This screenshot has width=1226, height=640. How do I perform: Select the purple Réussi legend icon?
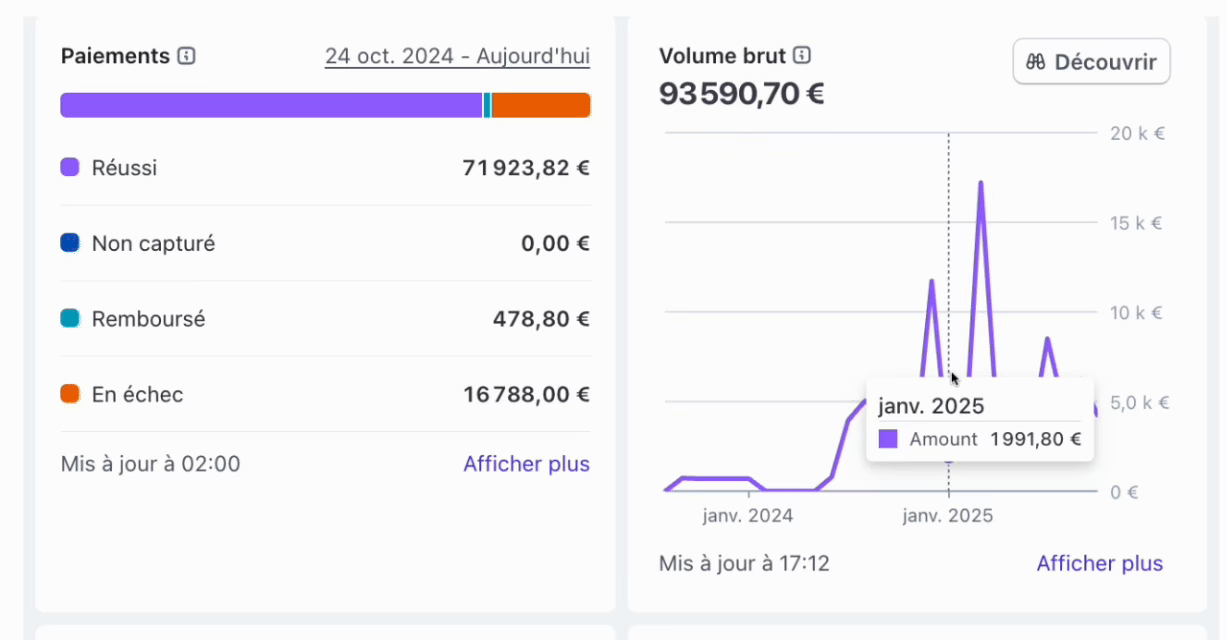point(70,167)
